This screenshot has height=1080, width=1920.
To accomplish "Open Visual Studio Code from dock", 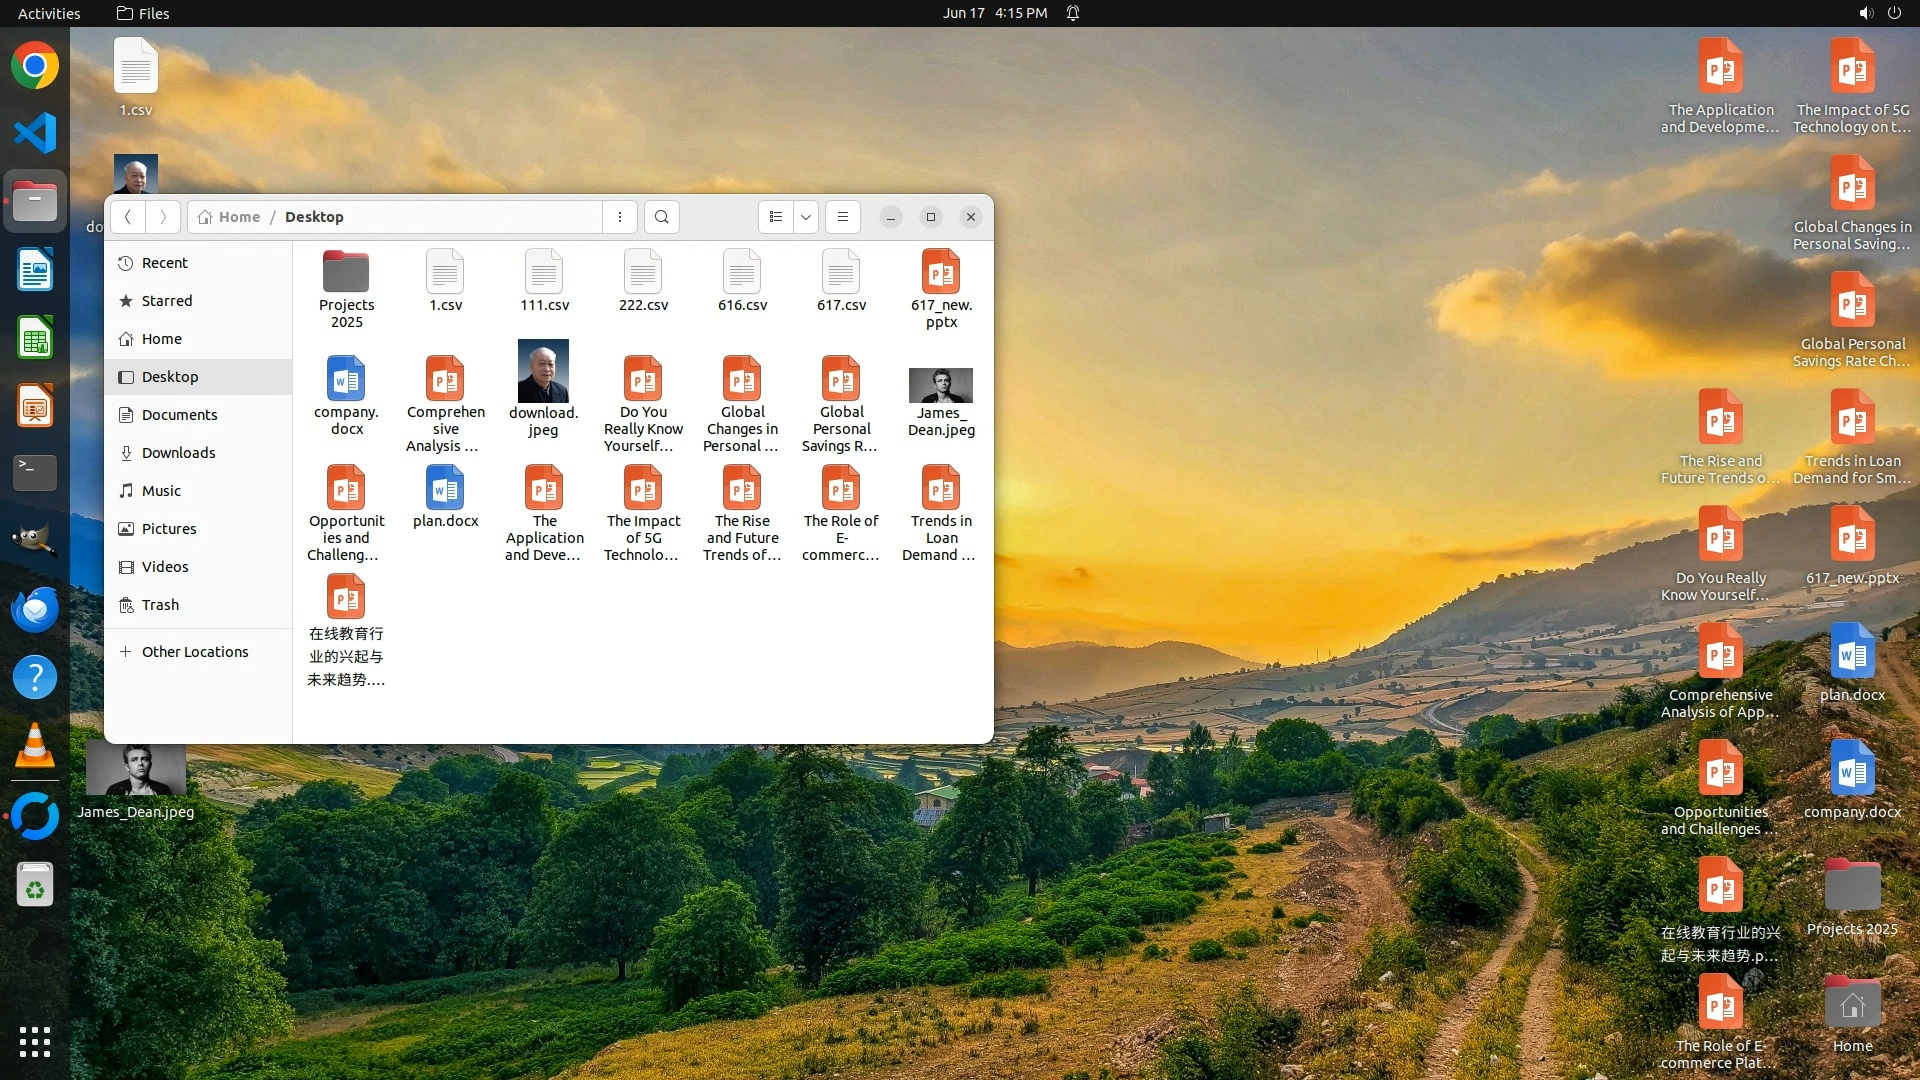I will pyautogui.click(x=35, y=134).
